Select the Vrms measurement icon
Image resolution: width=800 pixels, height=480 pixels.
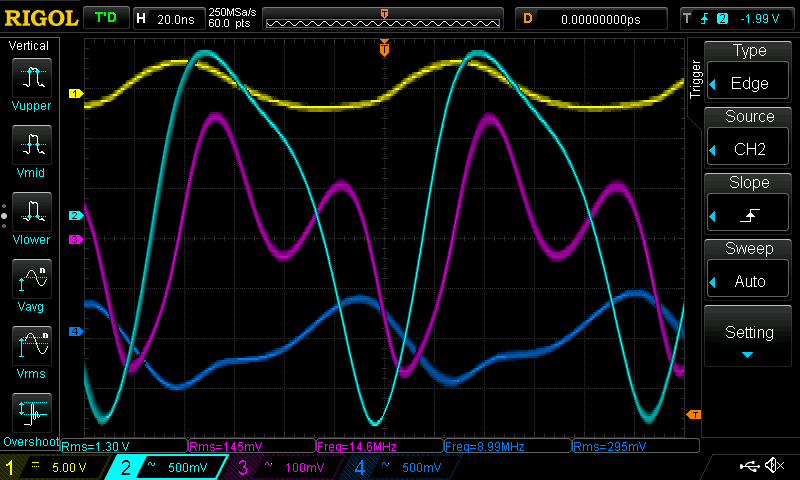(x=32, y=346)
